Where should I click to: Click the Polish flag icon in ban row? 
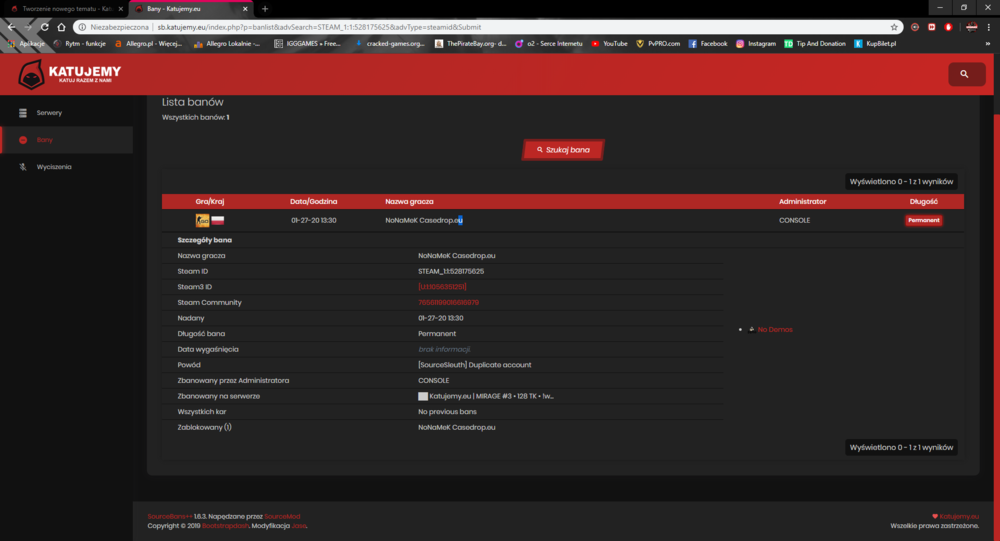point(217,220)
